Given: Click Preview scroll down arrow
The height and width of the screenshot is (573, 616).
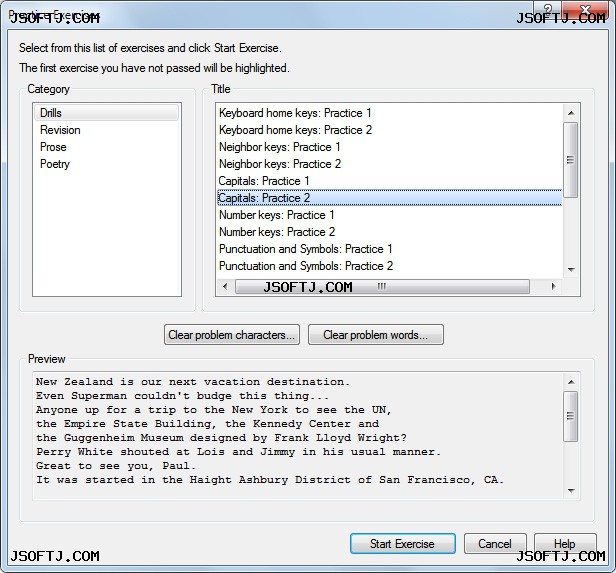Looking at the screenshot, I should point(571,491).
